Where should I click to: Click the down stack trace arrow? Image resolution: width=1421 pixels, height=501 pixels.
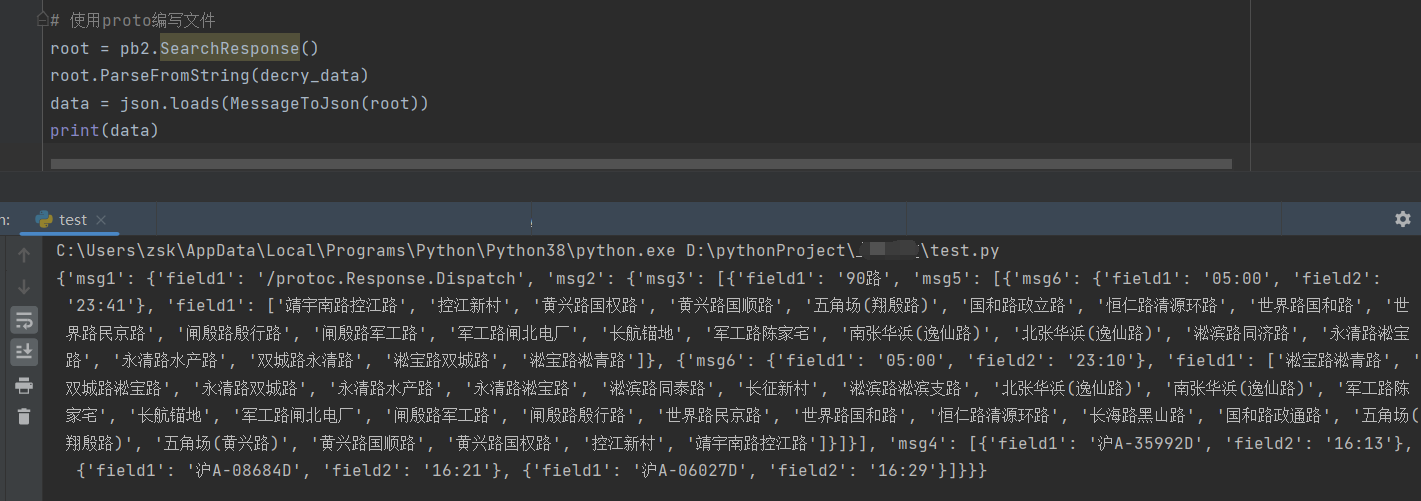24,287
